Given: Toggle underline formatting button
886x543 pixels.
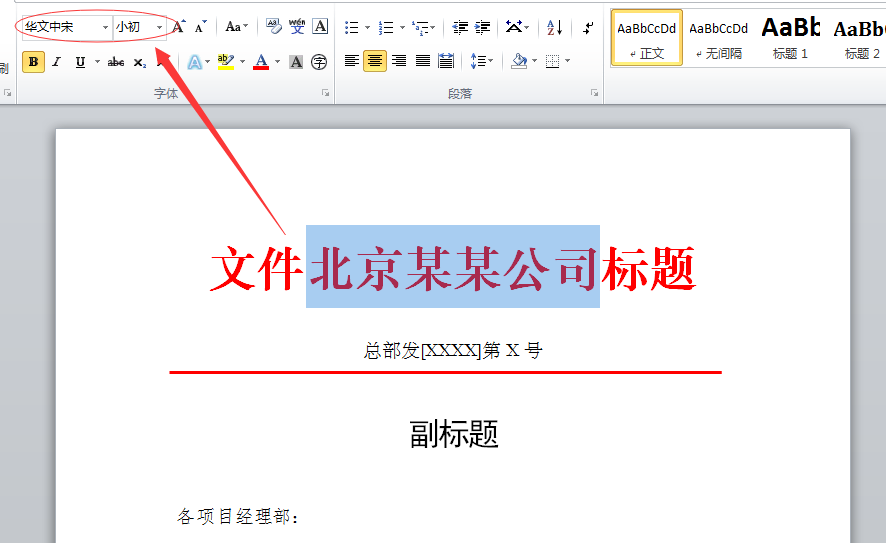Looking at the screenshot, I should [80, 62].
